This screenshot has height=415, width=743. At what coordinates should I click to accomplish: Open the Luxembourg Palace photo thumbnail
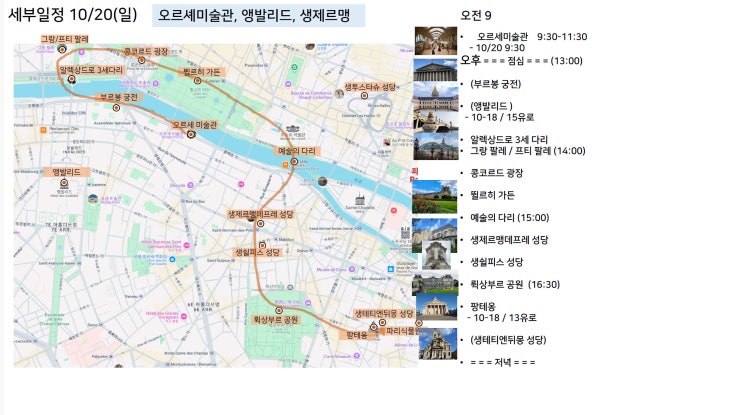click(435, 283)
